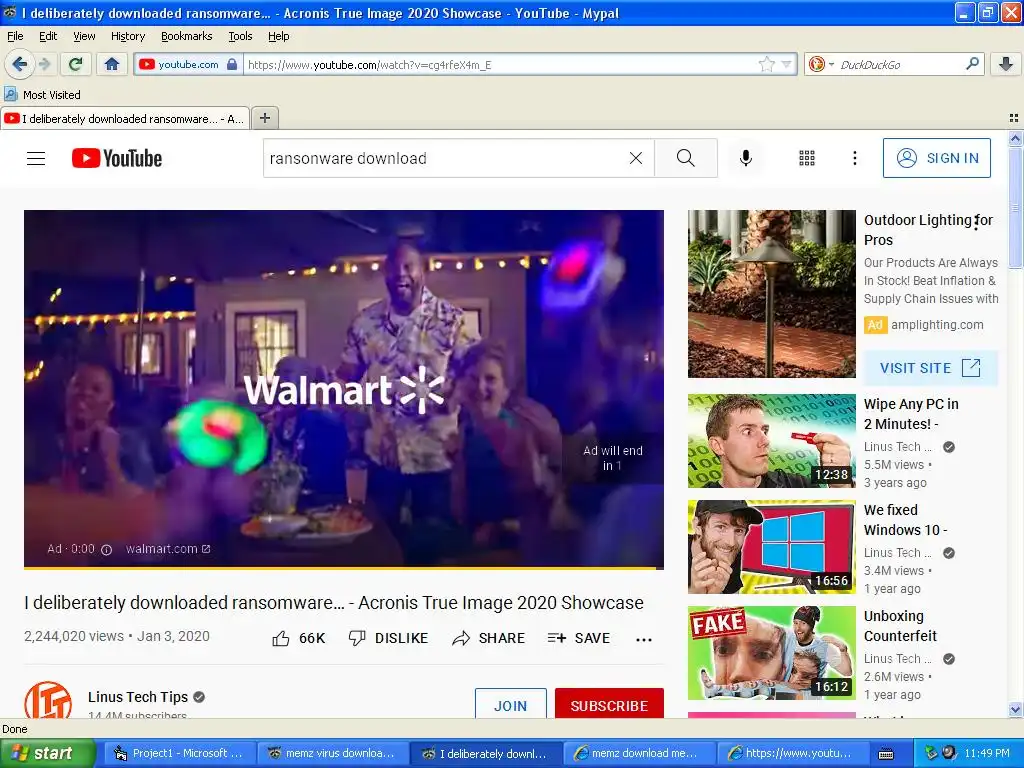Go to the YouTube home logo

pyautogui.click(x=117, y=158)
